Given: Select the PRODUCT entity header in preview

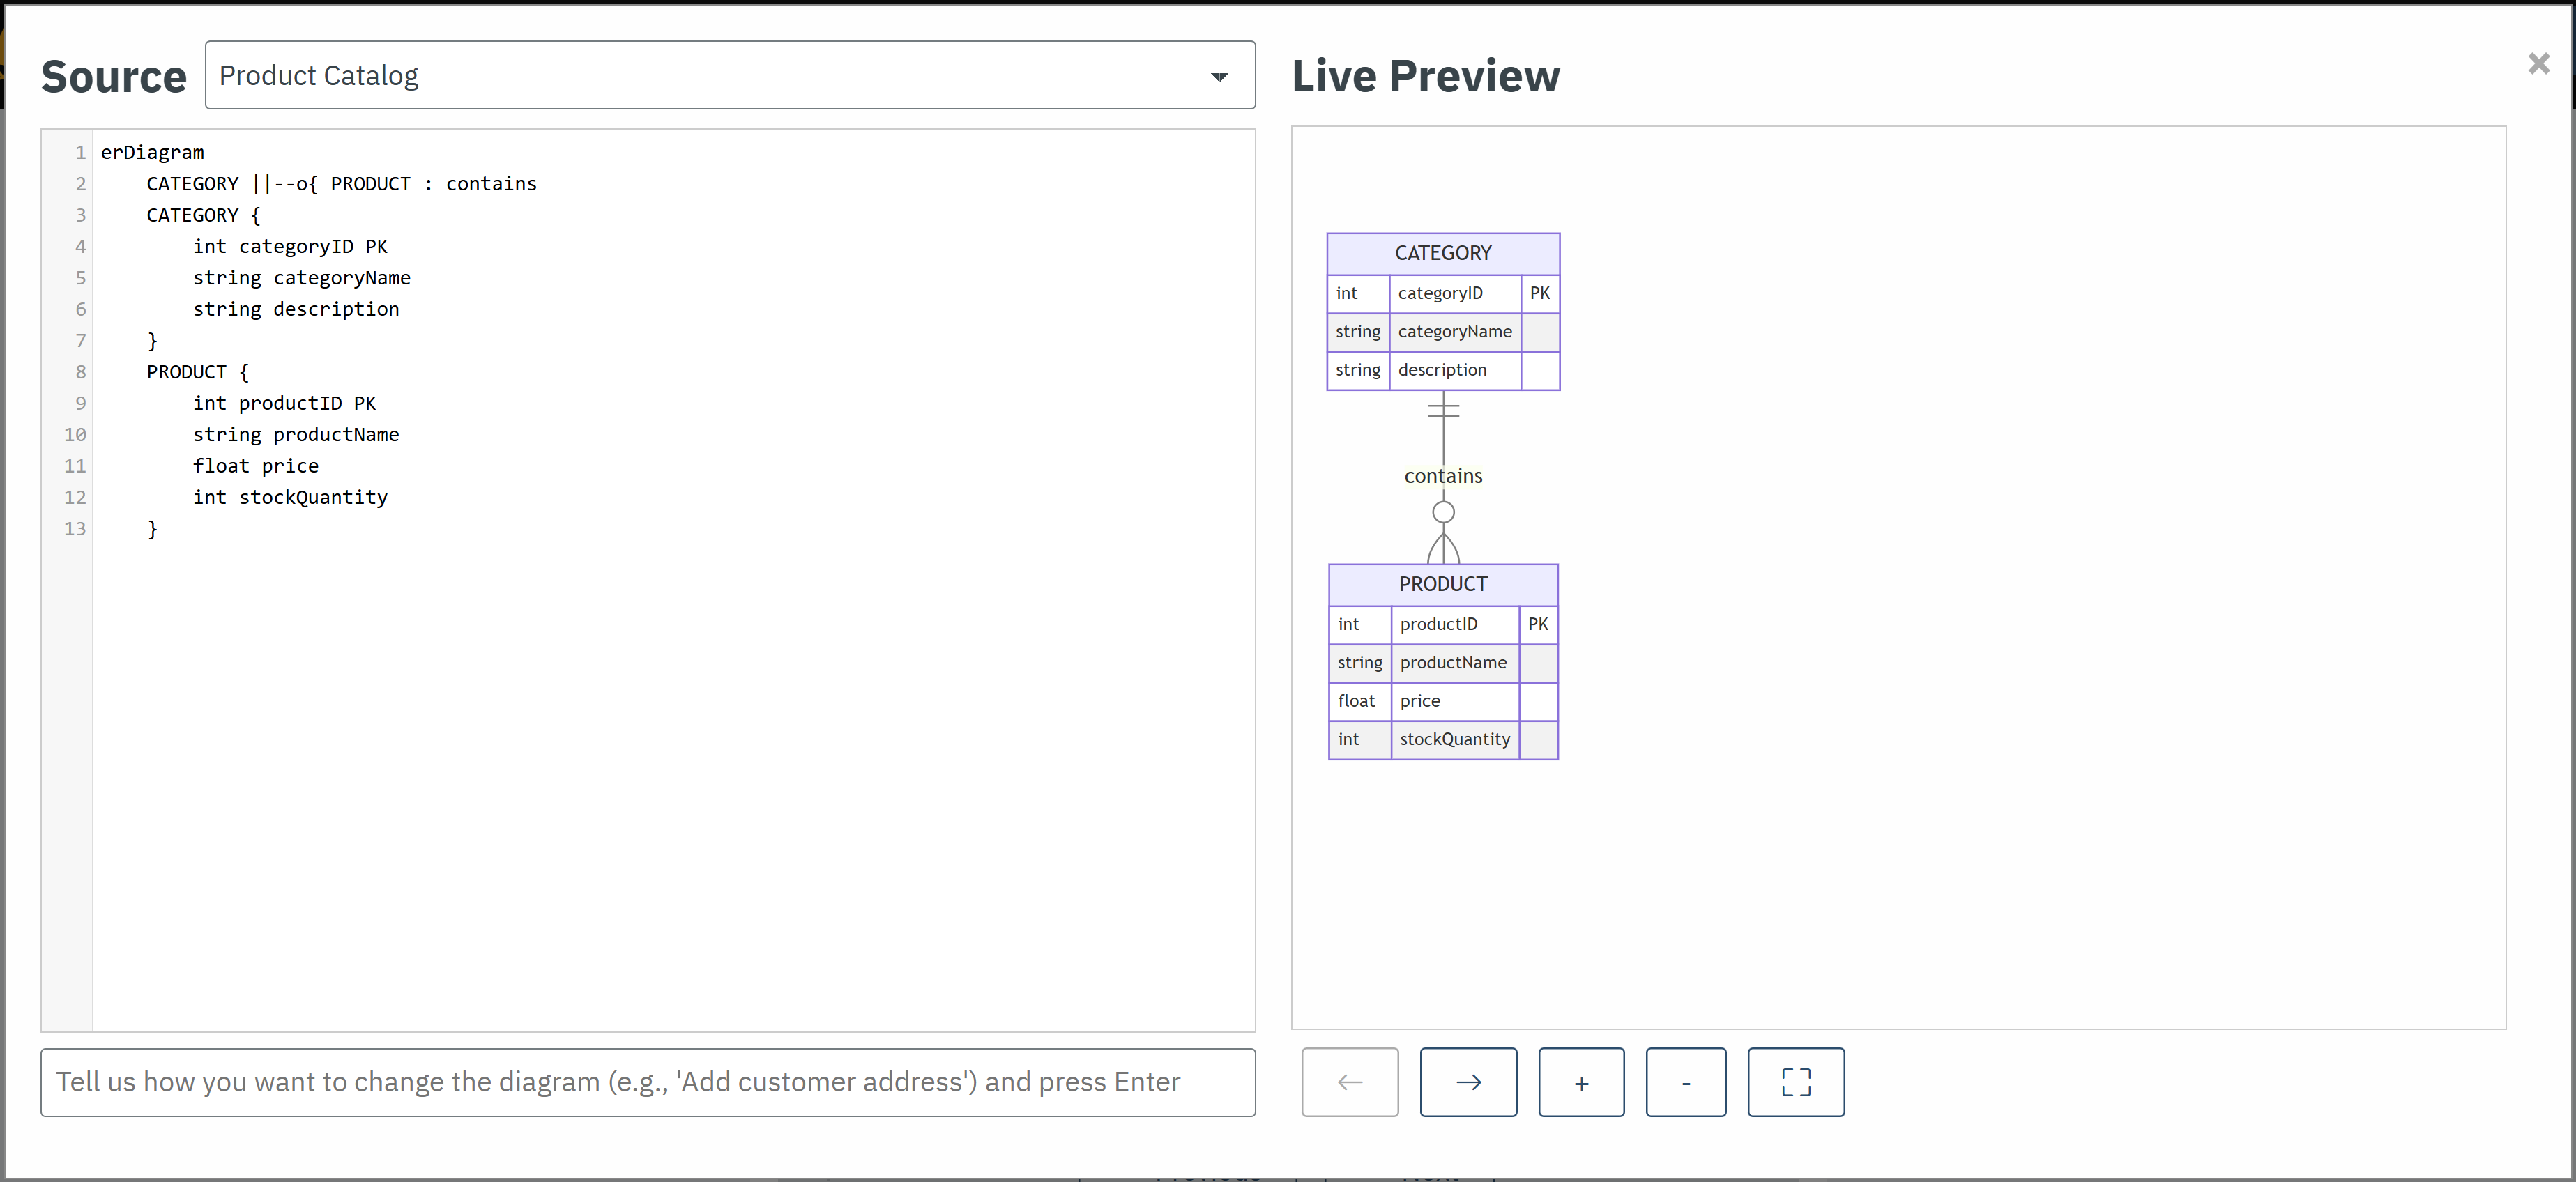Looking at the screenshot, I should coord(1442,584).
